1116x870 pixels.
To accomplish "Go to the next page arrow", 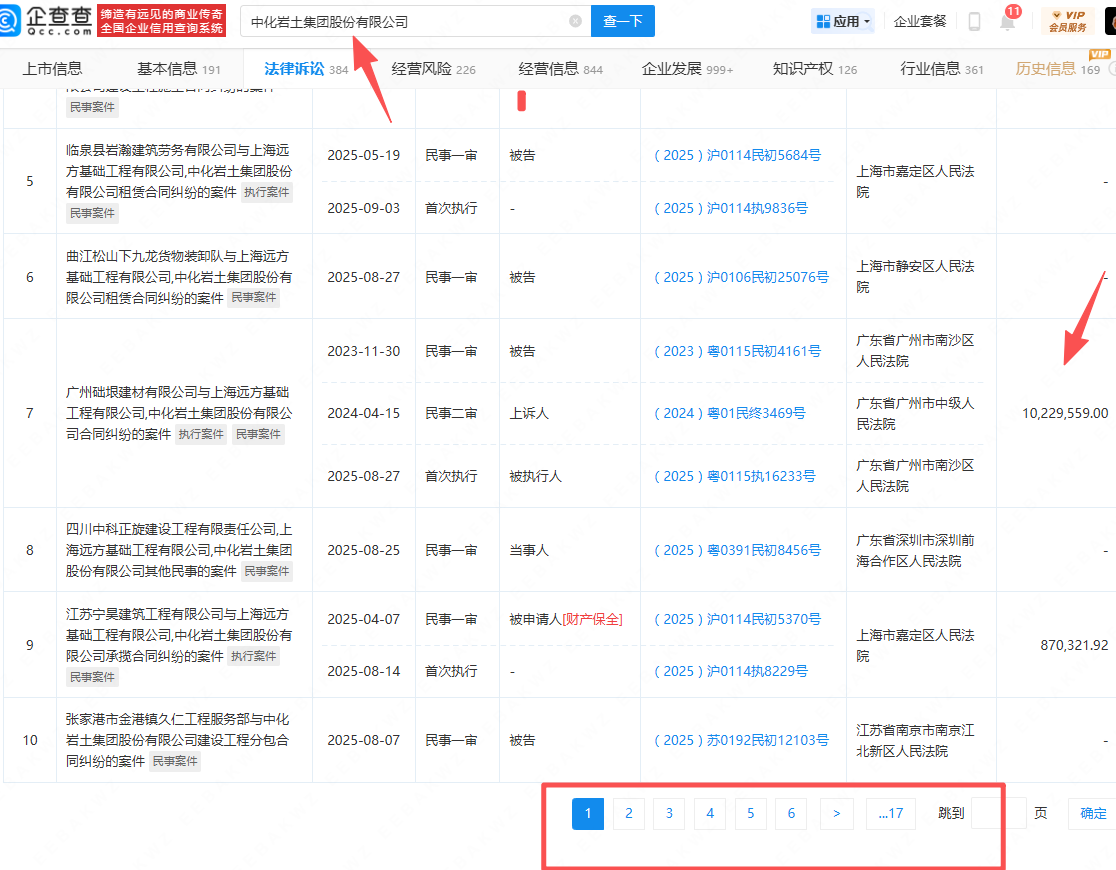I will point(836,814).
